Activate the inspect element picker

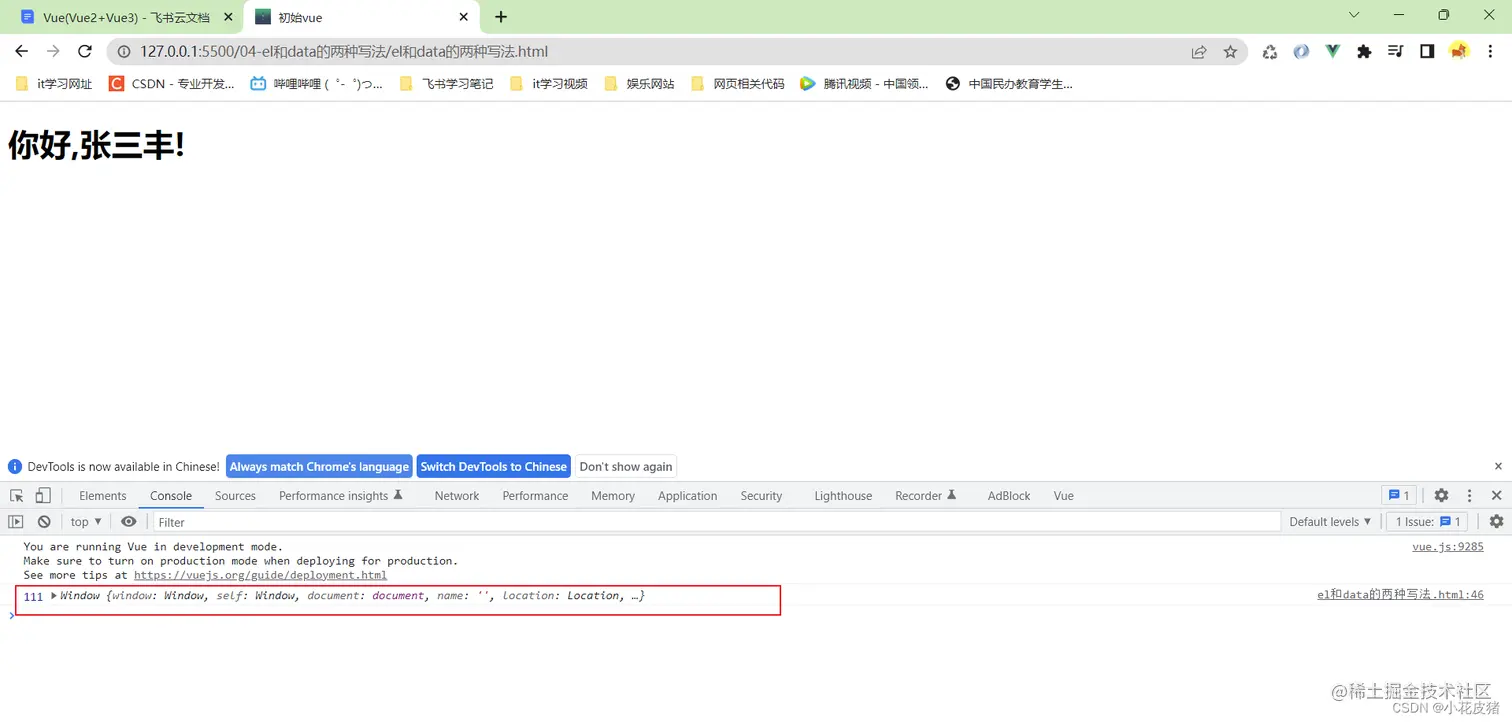pos(17,496)
